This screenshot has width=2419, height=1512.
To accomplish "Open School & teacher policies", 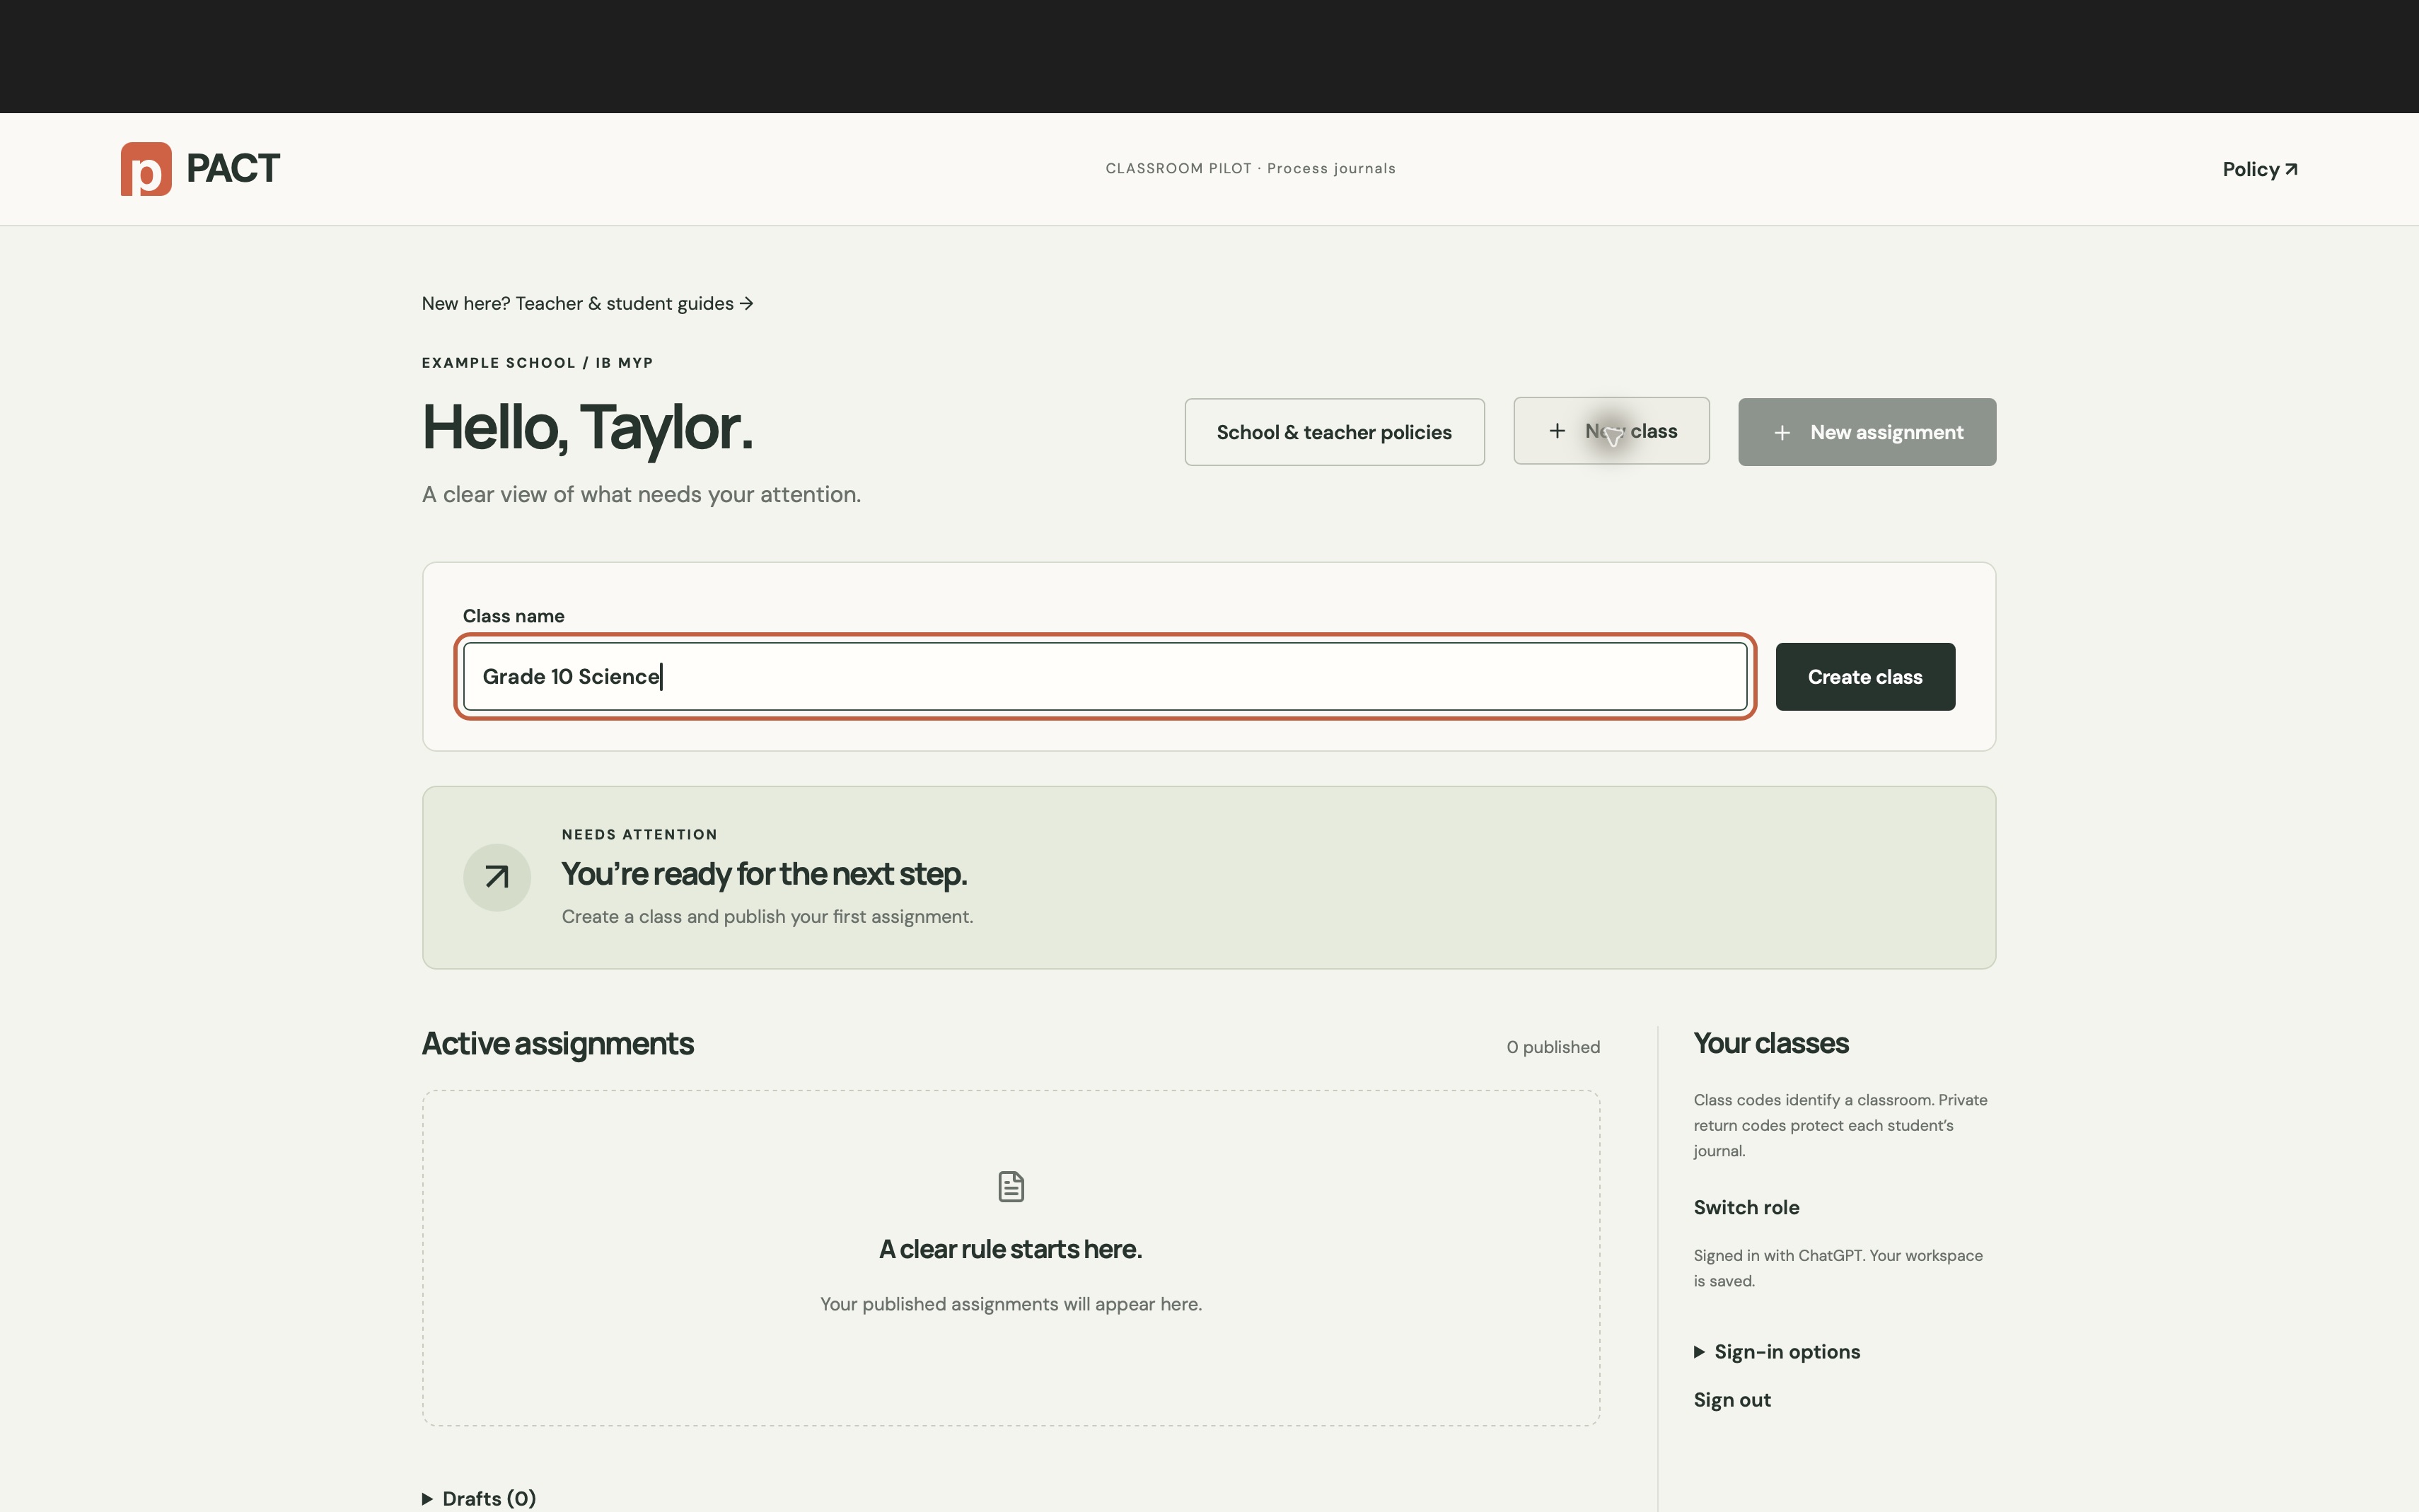I will click(x=1334, y=432).
